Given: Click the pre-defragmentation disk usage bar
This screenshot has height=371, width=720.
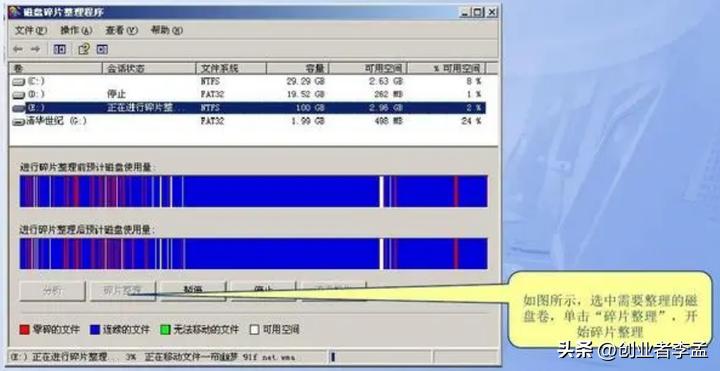Looking at the screenshot, I should [x=253, y=191].
